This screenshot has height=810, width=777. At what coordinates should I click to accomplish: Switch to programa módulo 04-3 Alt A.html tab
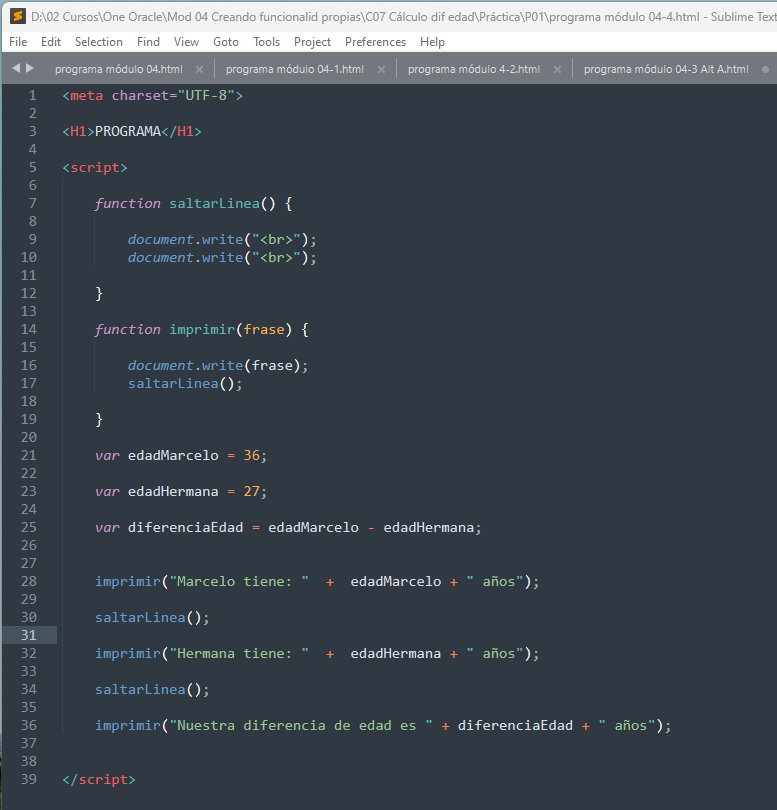click(666, 69)
